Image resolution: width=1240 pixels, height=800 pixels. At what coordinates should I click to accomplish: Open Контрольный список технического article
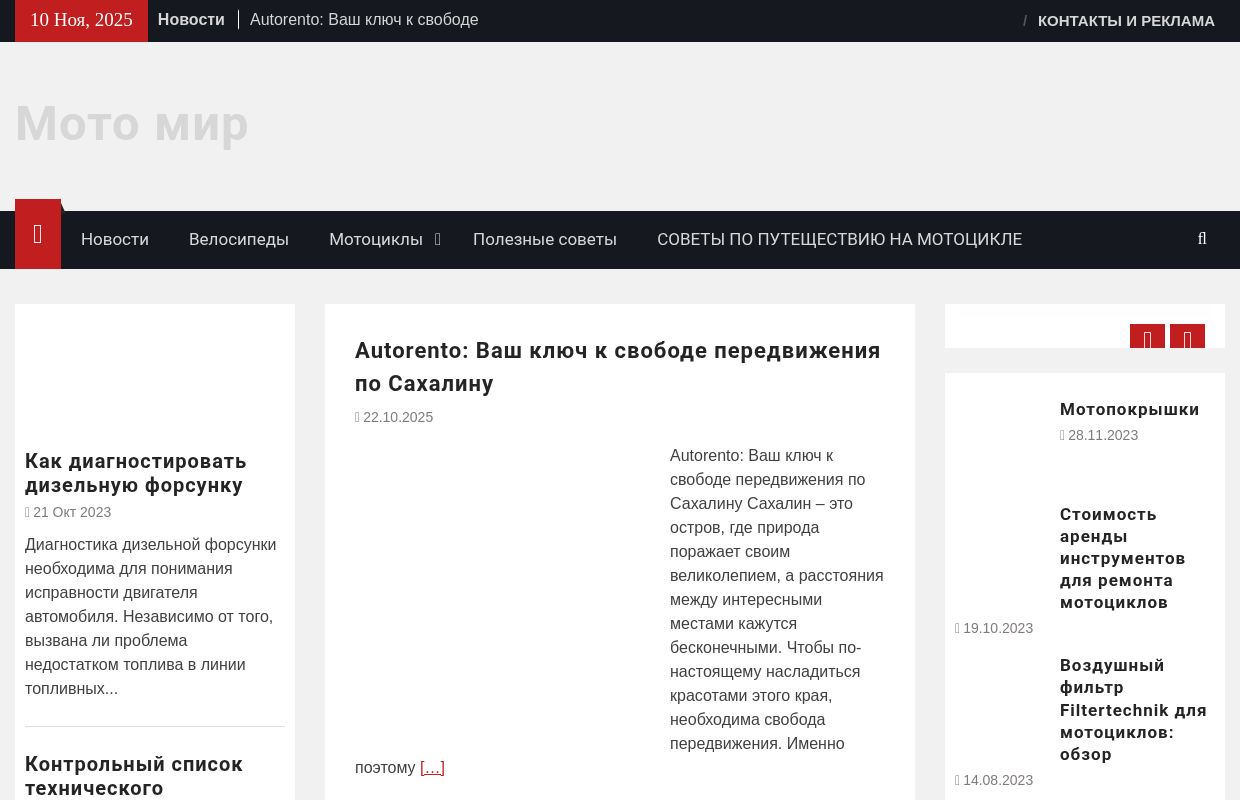click(134, 776)
